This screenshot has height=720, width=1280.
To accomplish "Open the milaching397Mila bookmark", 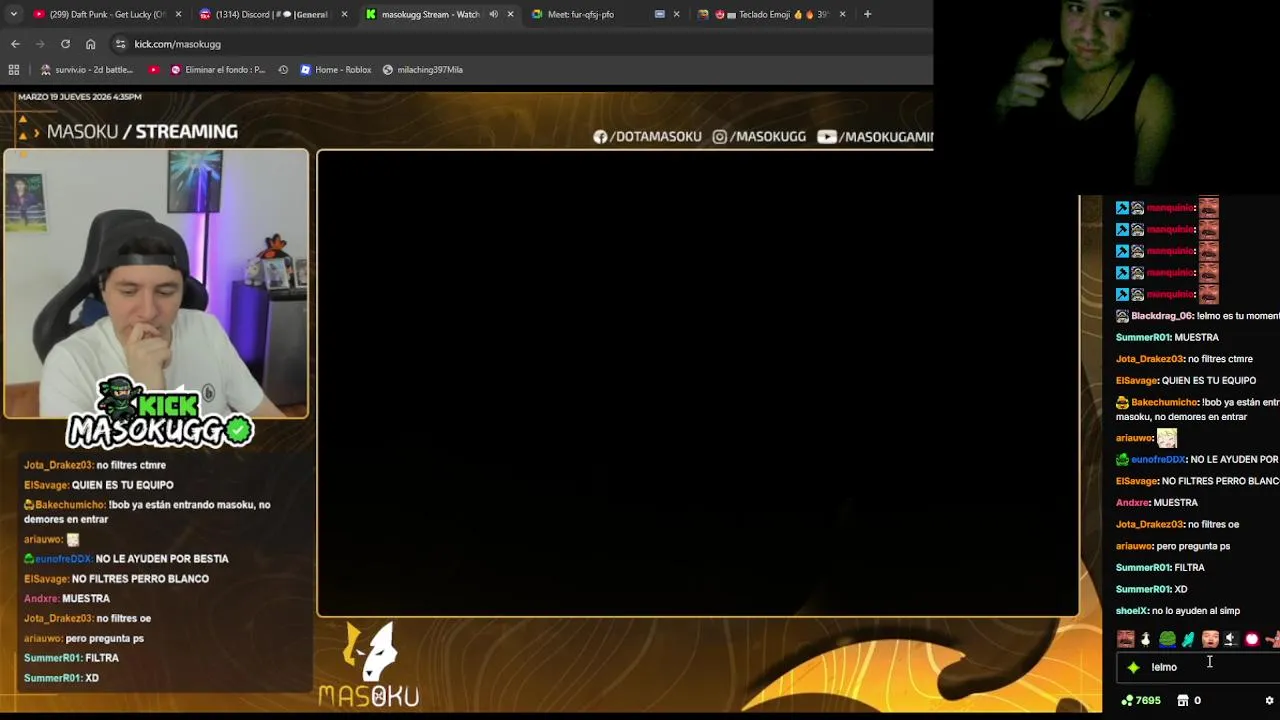I will click(x=423, y=70).
